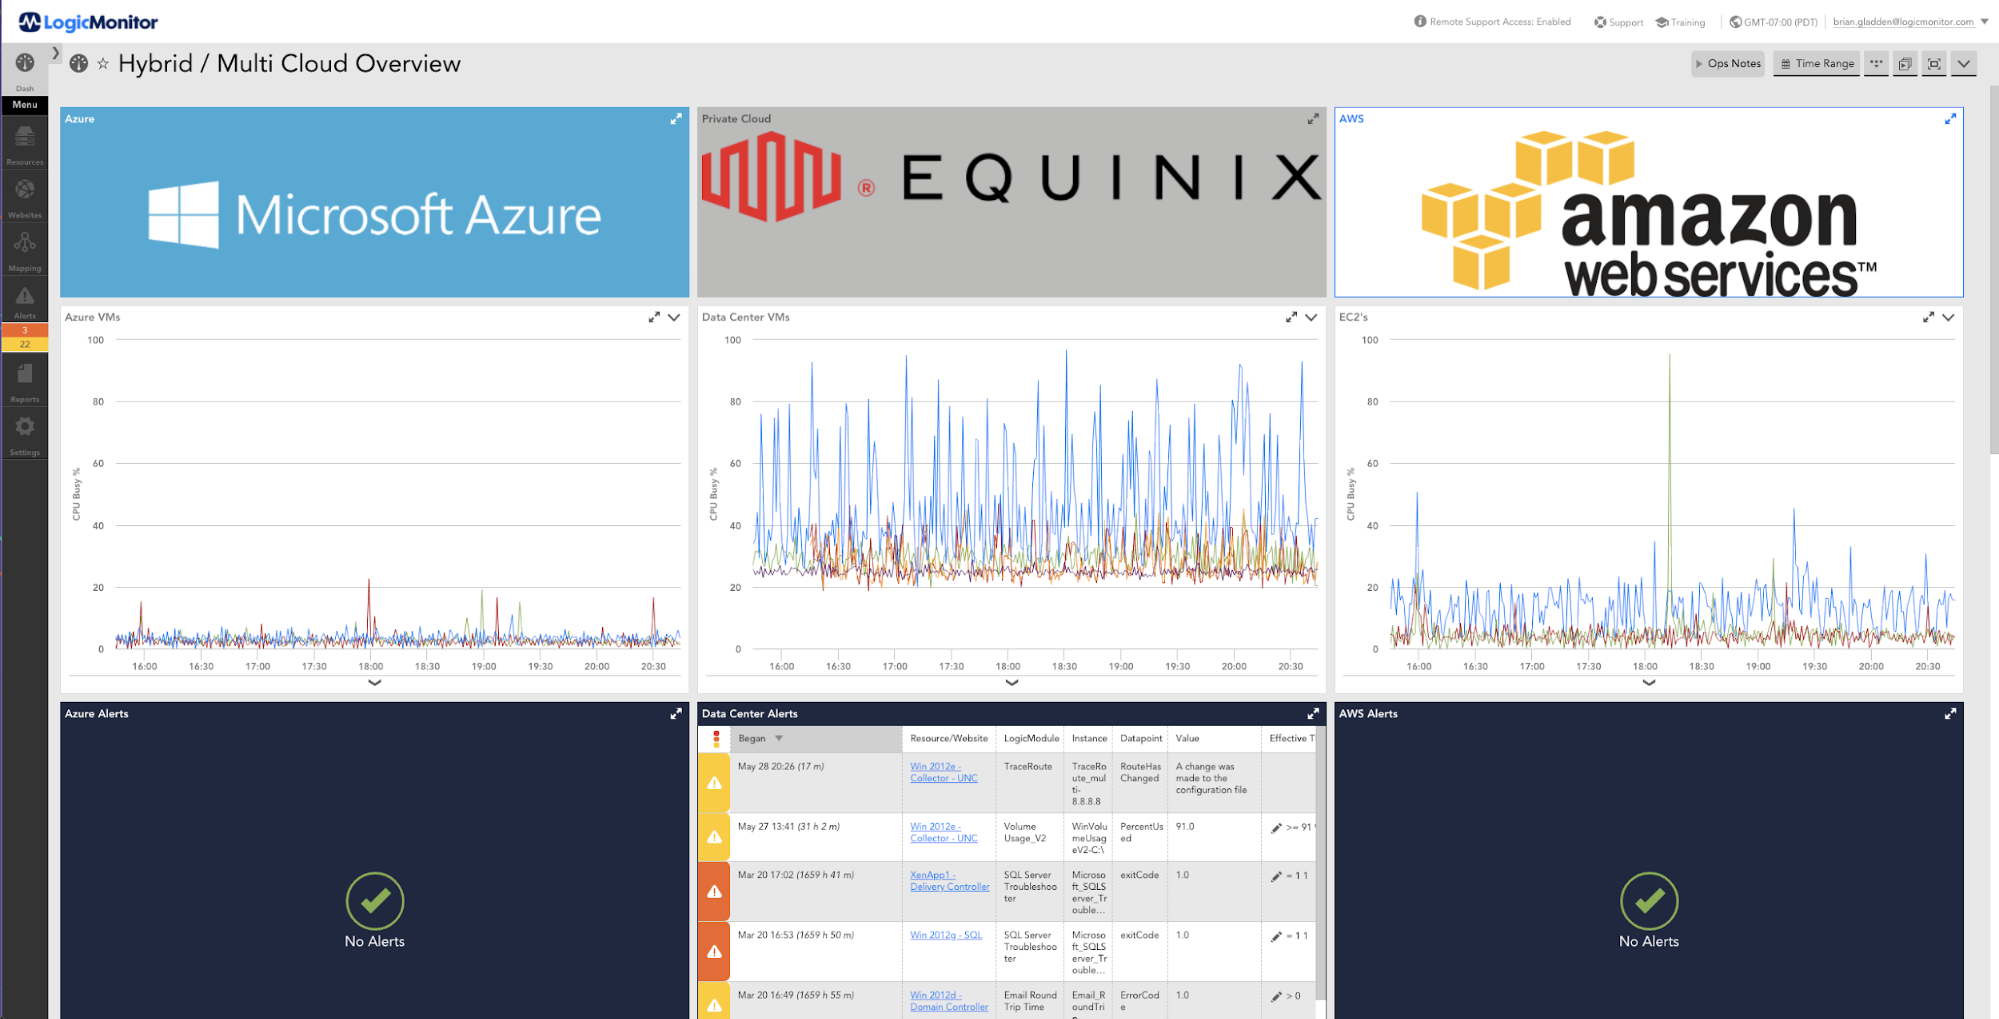Favorite the dashboard with the star icon
Viewport: 1999px width, 1019px height.
103,64
